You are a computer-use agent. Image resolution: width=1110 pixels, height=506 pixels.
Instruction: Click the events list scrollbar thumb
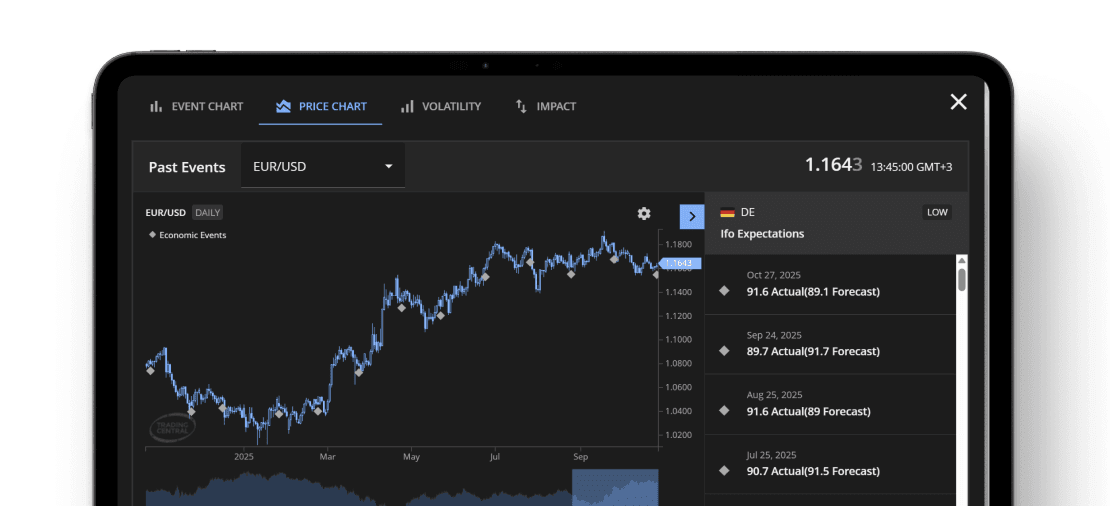point(962,277)
